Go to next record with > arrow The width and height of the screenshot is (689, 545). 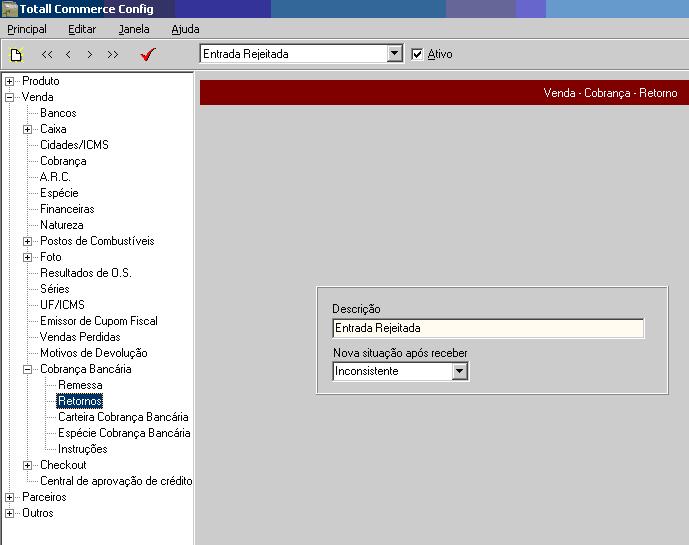(x=90, y=55)
